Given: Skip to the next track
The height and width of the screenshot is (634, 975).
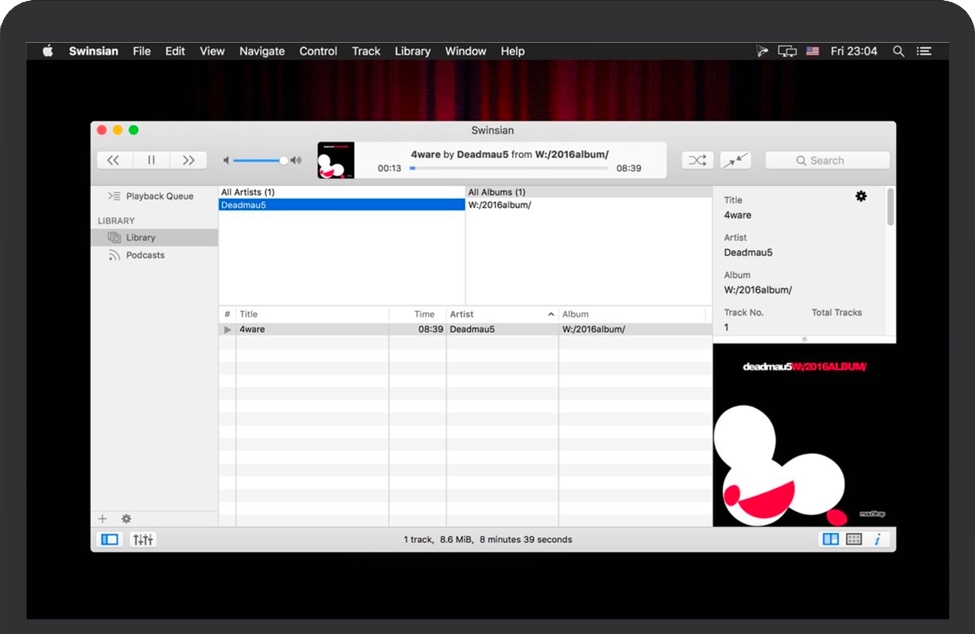Looking at the screenshot, I should click(x=189, y=160).
